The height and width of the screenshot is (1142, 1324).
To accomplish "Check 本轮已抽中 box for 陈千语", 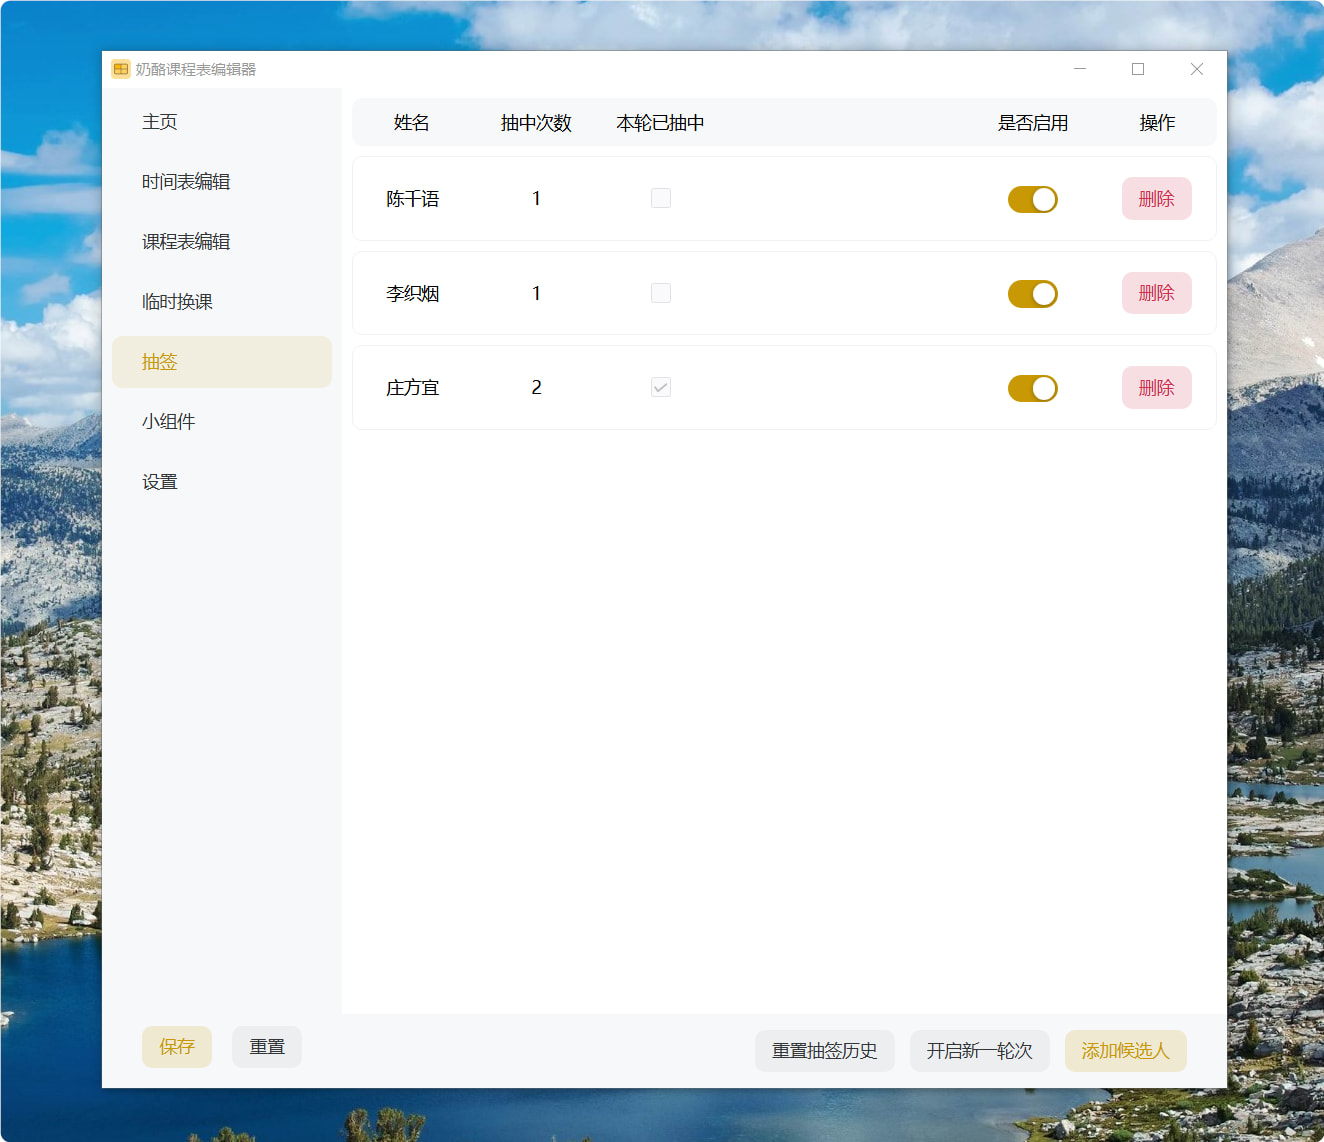I will [661, 198].
